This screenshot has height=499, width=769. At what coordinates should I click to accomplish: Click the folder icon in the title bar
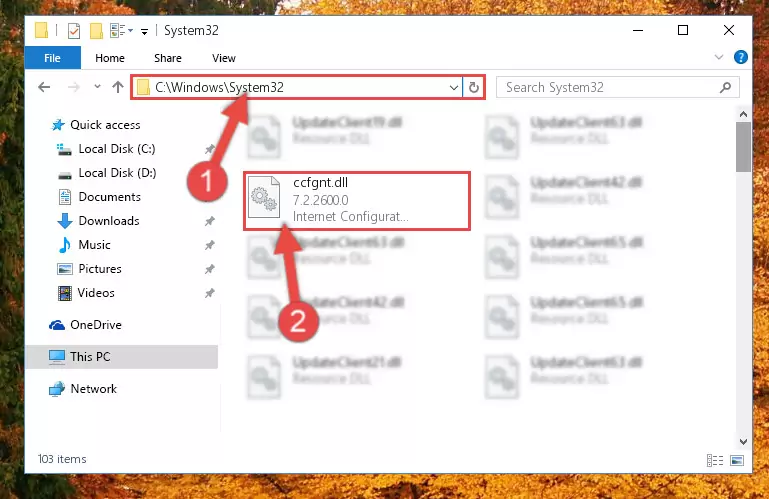point(41,30)
